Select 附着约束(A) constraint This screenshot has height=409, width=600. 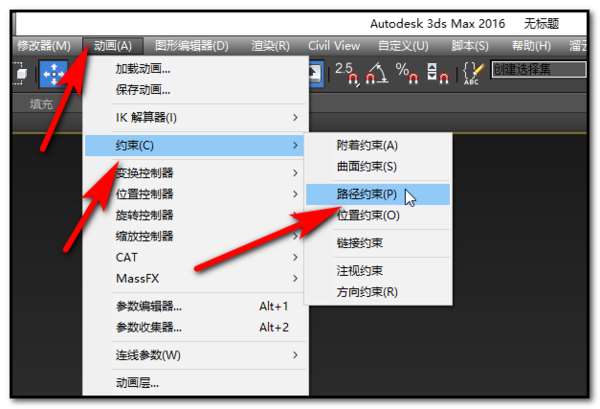click(x=378, y=145)
